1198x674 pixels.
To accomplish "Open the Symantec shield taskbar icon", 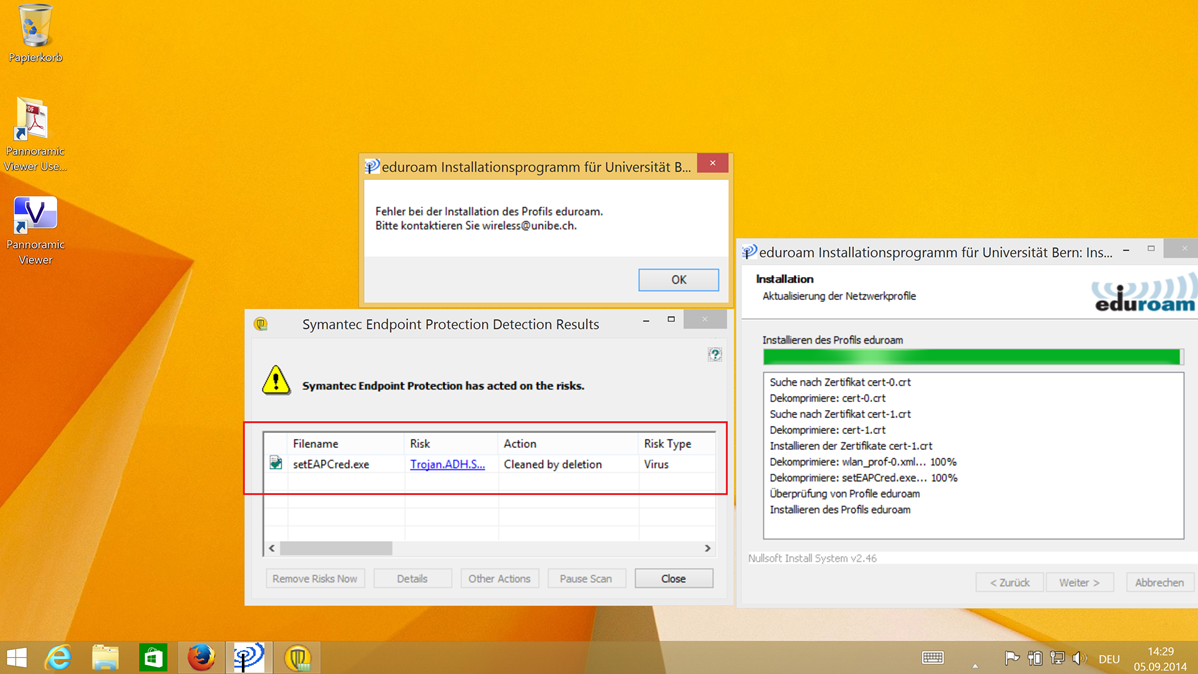I will (298, 657).
